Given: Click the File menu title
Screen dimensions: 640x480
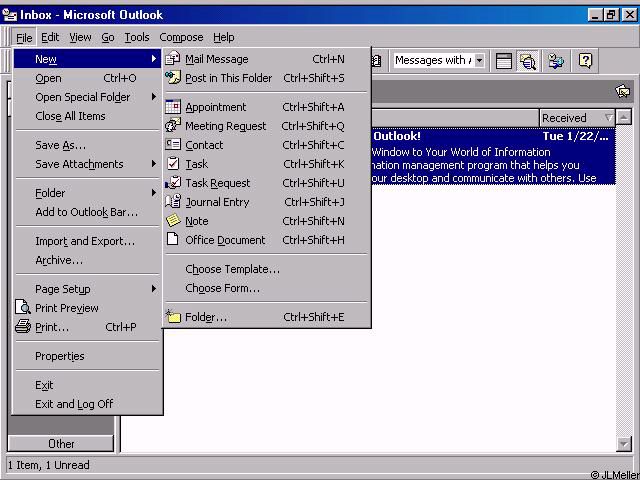Looking at the screenshot, I should tap(24, 38).
